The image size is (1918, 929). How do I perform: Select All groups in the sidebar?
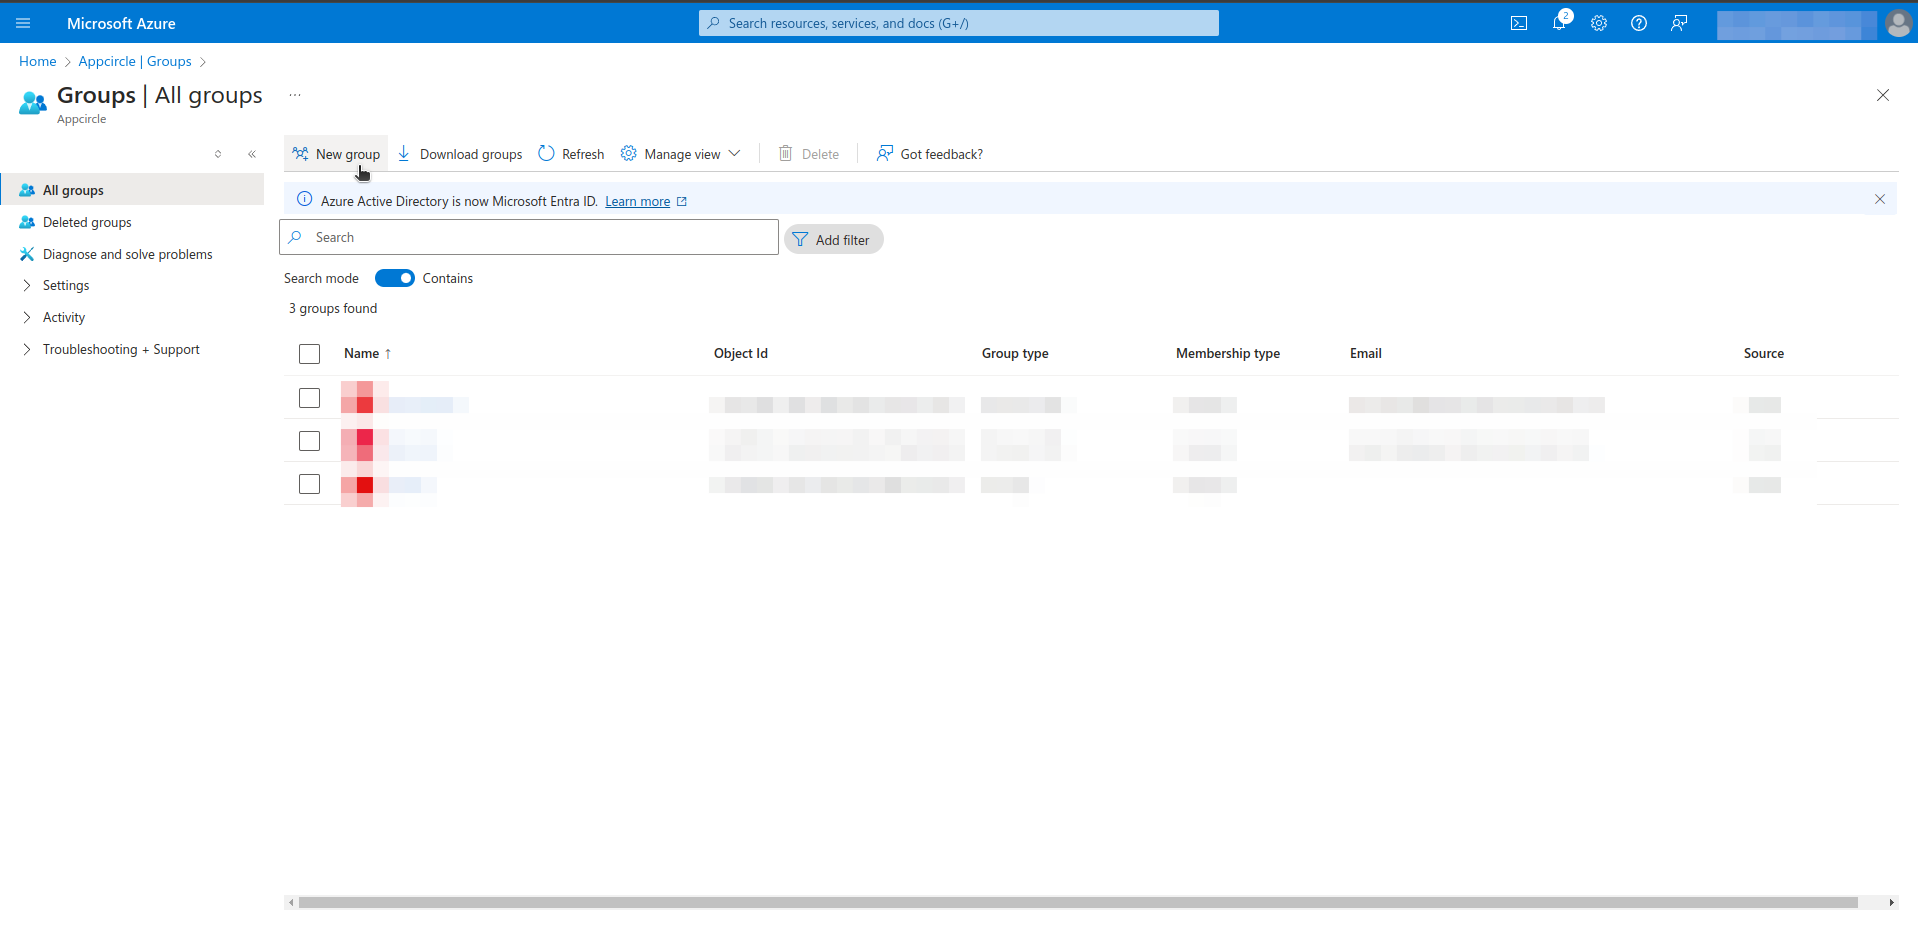coord(132,190)
